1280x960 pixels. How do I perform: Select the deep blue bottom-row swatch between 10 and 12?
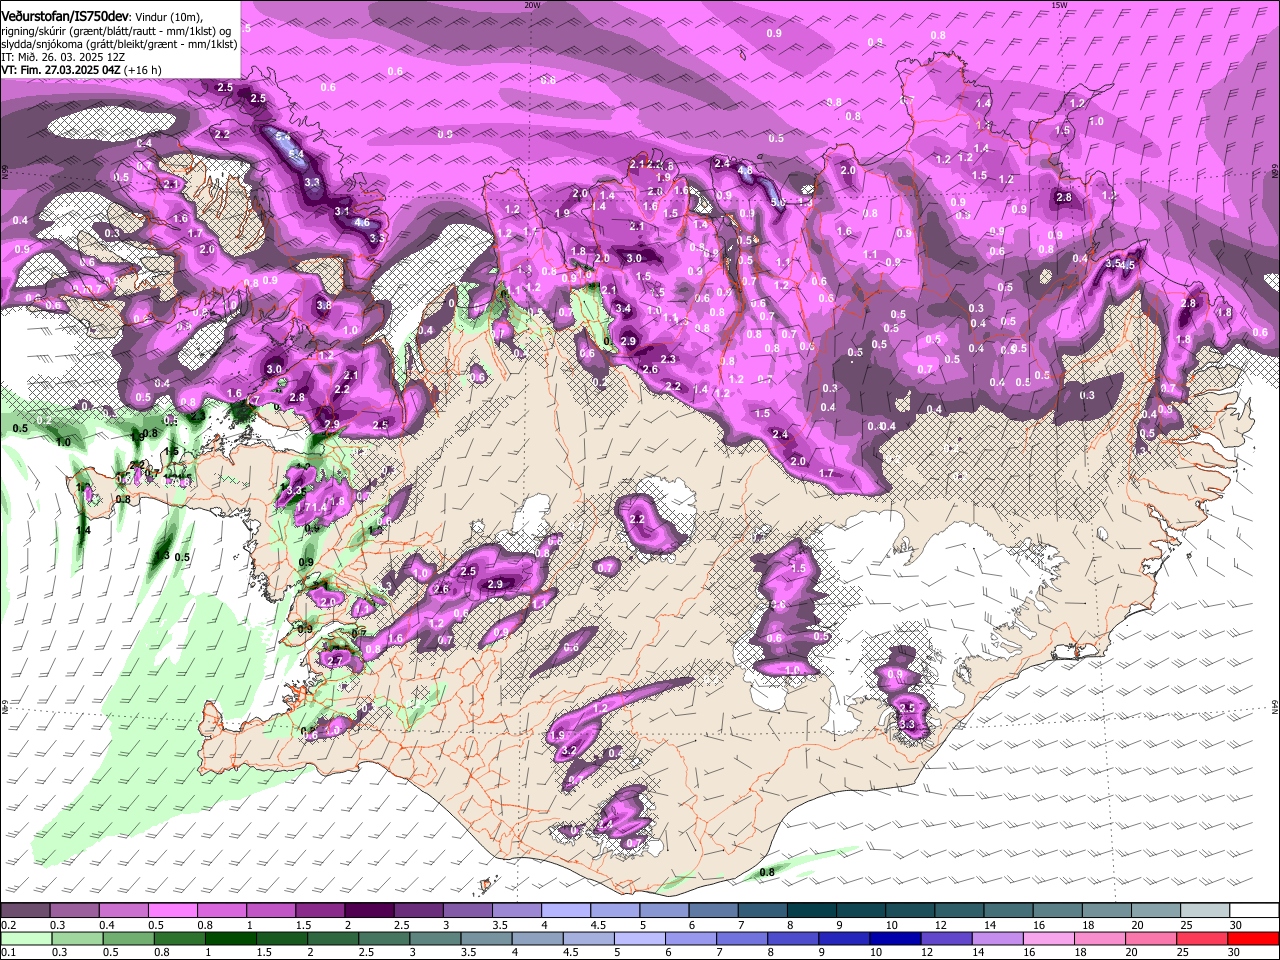pyautogui.click(x=894, y=938)
